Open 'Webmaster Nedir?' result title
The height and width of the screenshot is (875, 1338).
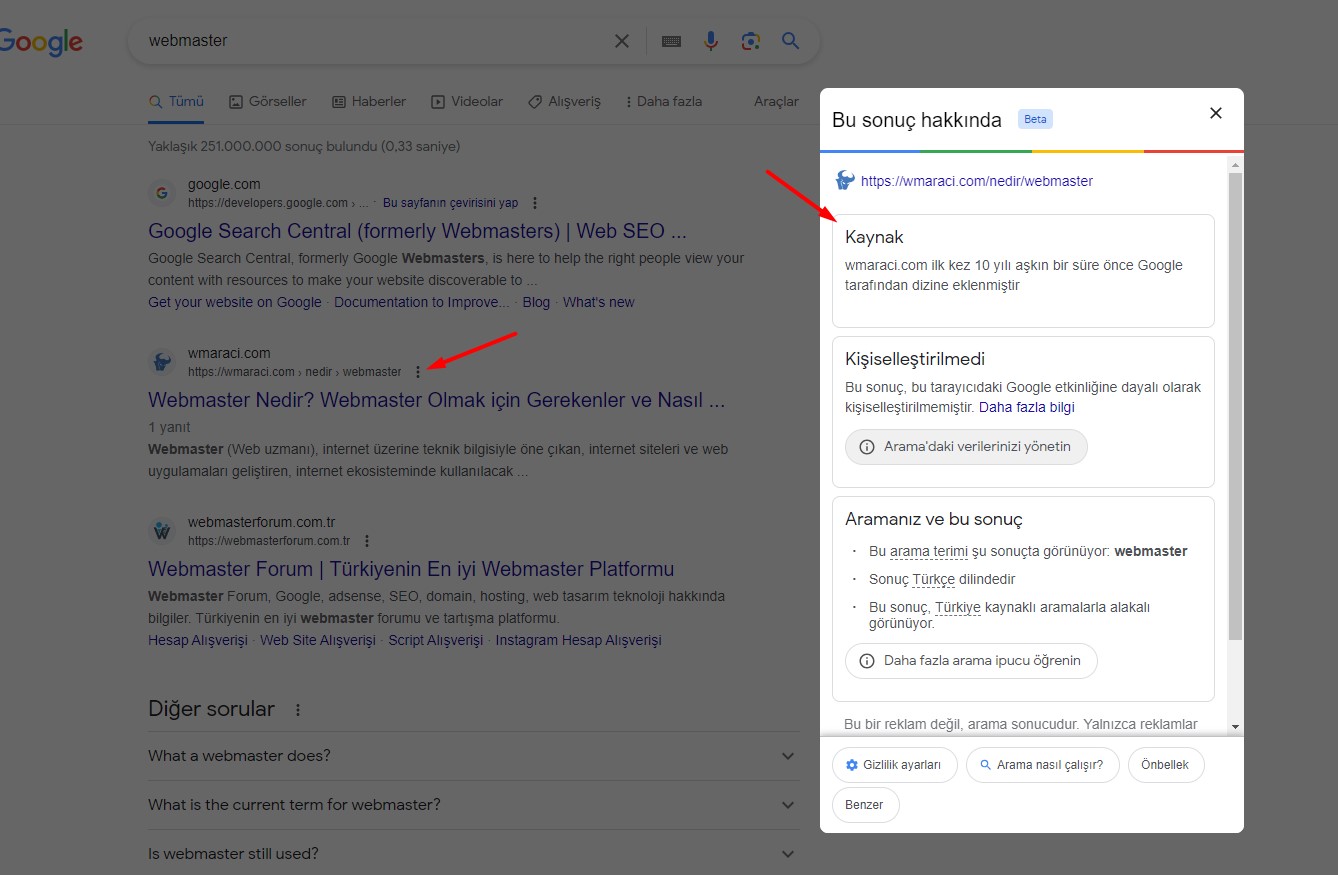click(x=437, y=400)
